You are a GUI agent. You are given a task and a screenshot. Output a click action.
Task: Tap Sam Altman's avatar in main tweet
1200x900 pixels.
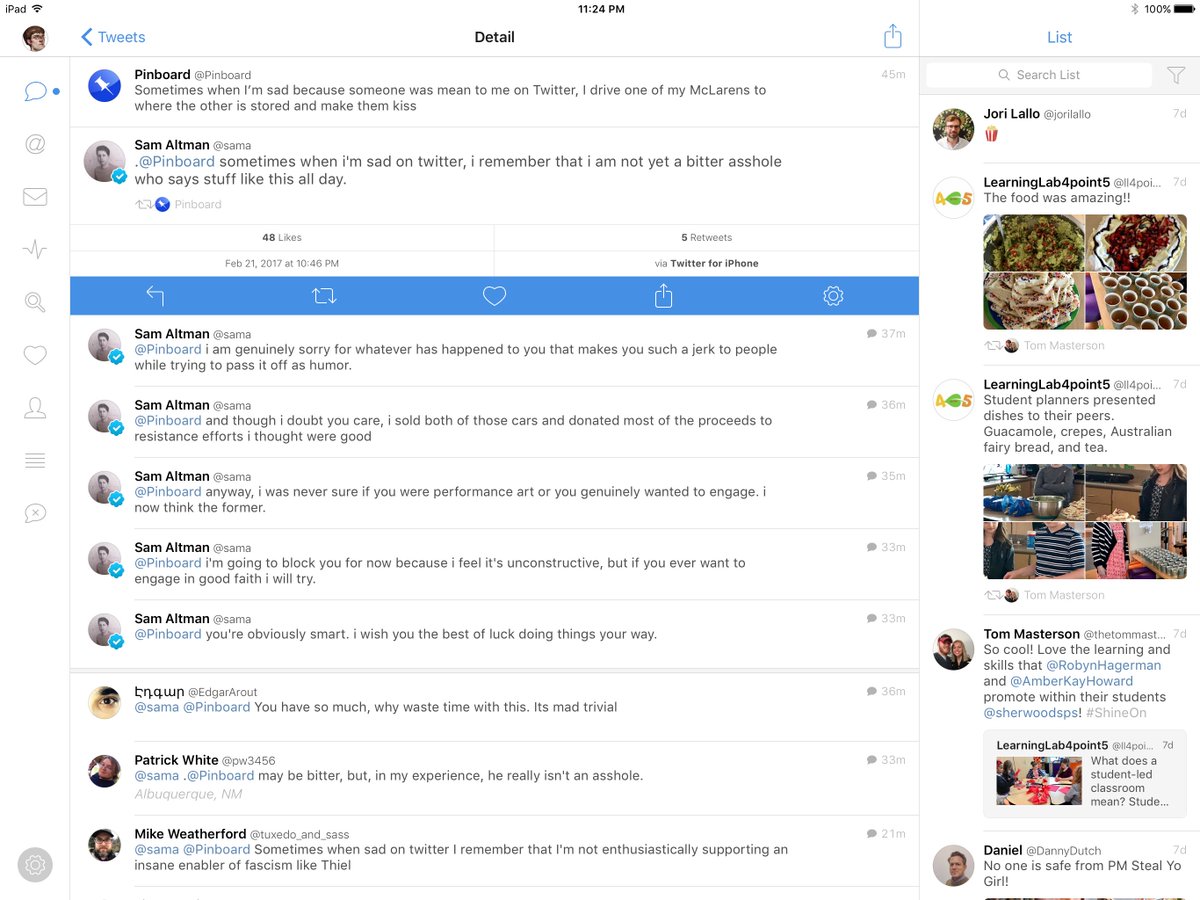click(104, 161)
